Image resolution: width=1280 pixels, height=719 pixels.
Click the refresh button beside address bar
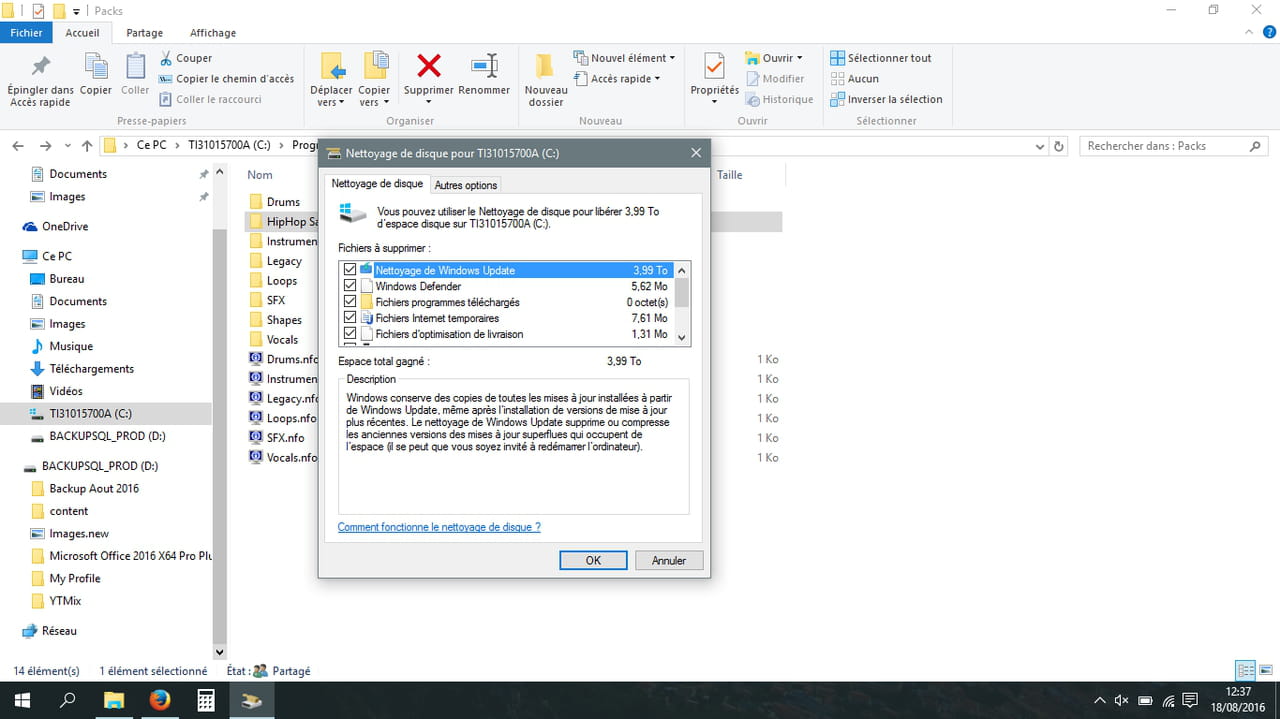(x=1060, y=146)
